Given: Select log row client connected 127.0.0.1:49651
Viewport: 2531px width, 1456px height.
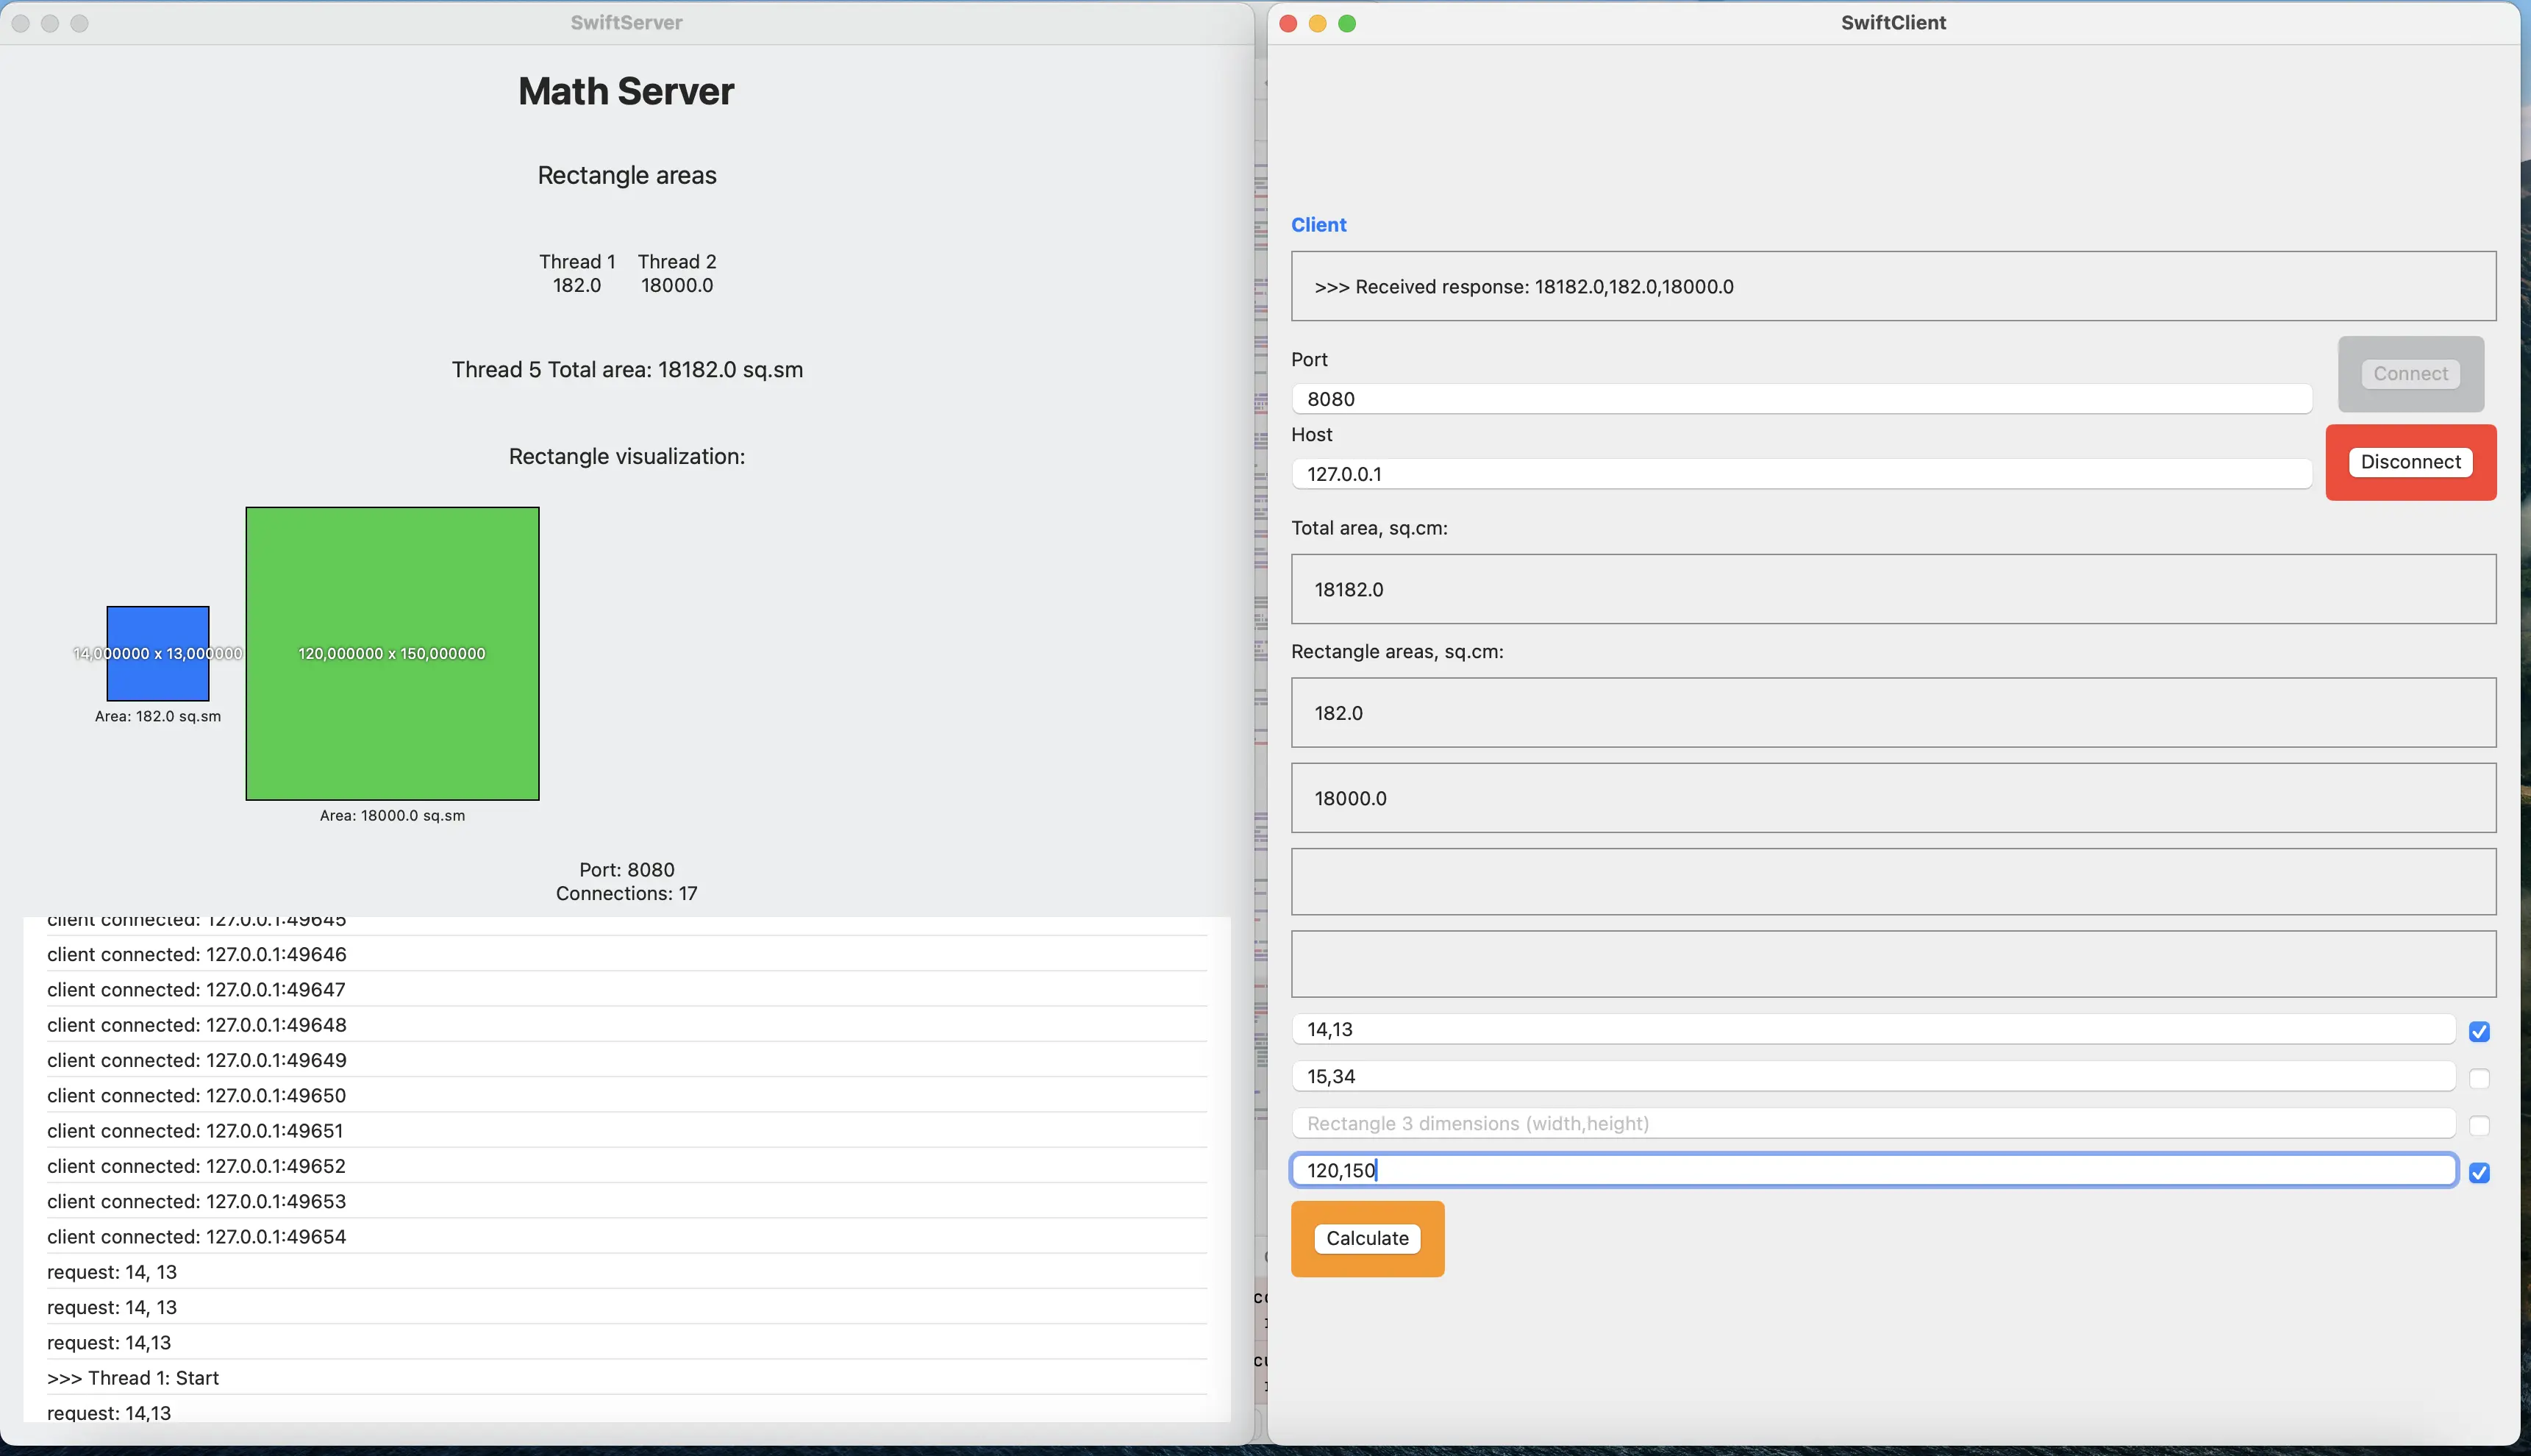Looking at the screenshot, I should point(627,1130).
